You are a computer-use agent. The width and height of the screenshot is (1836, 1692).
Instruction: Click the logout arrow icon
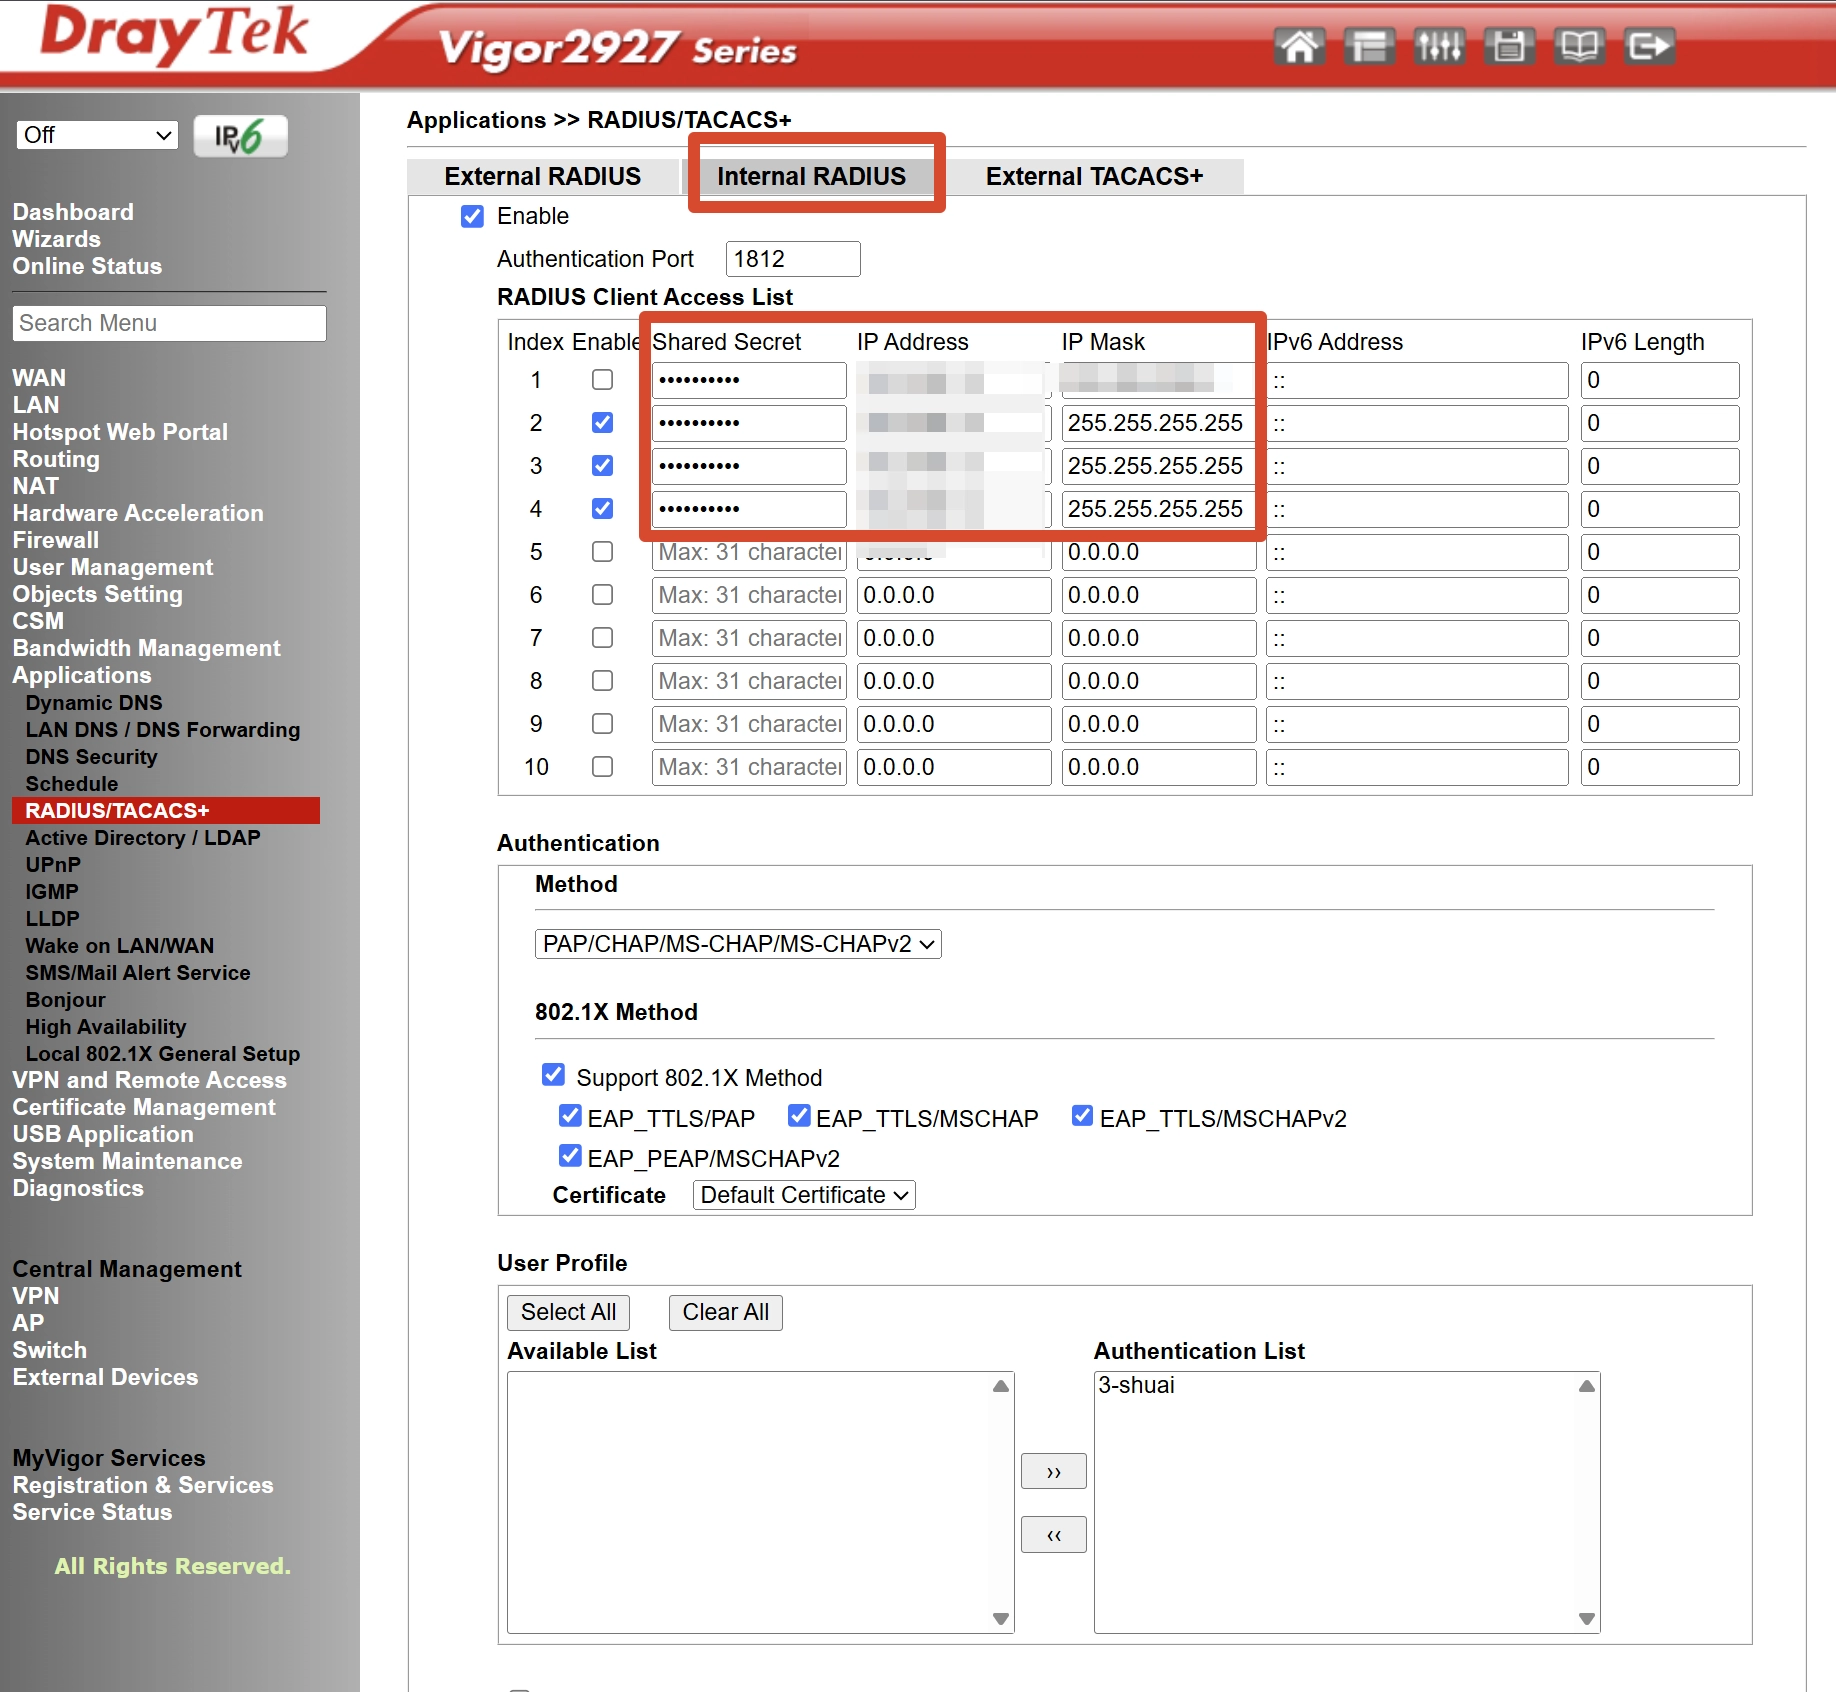(1649, 47)
